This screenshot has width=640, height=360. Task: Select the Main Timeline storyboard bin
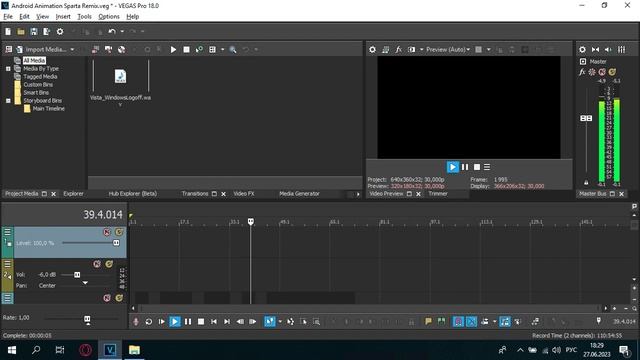tap(48, 109)
